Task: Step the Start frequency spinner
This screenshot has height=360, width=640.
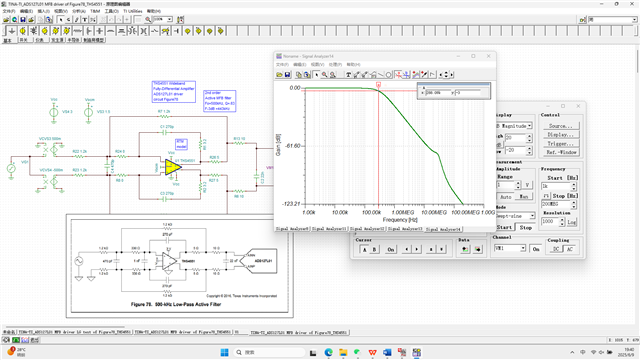Action: coord(573,186)
